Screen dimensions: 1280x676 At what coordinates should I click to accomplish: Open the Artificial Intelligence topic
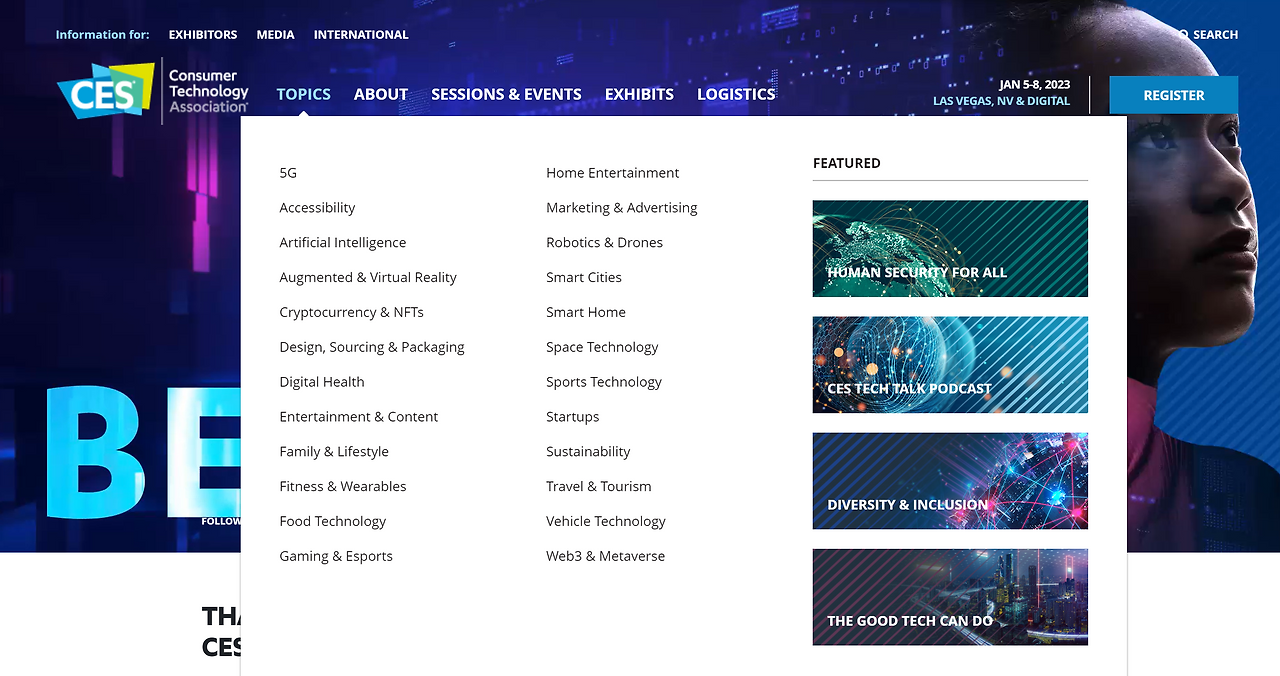pos(342,242)
